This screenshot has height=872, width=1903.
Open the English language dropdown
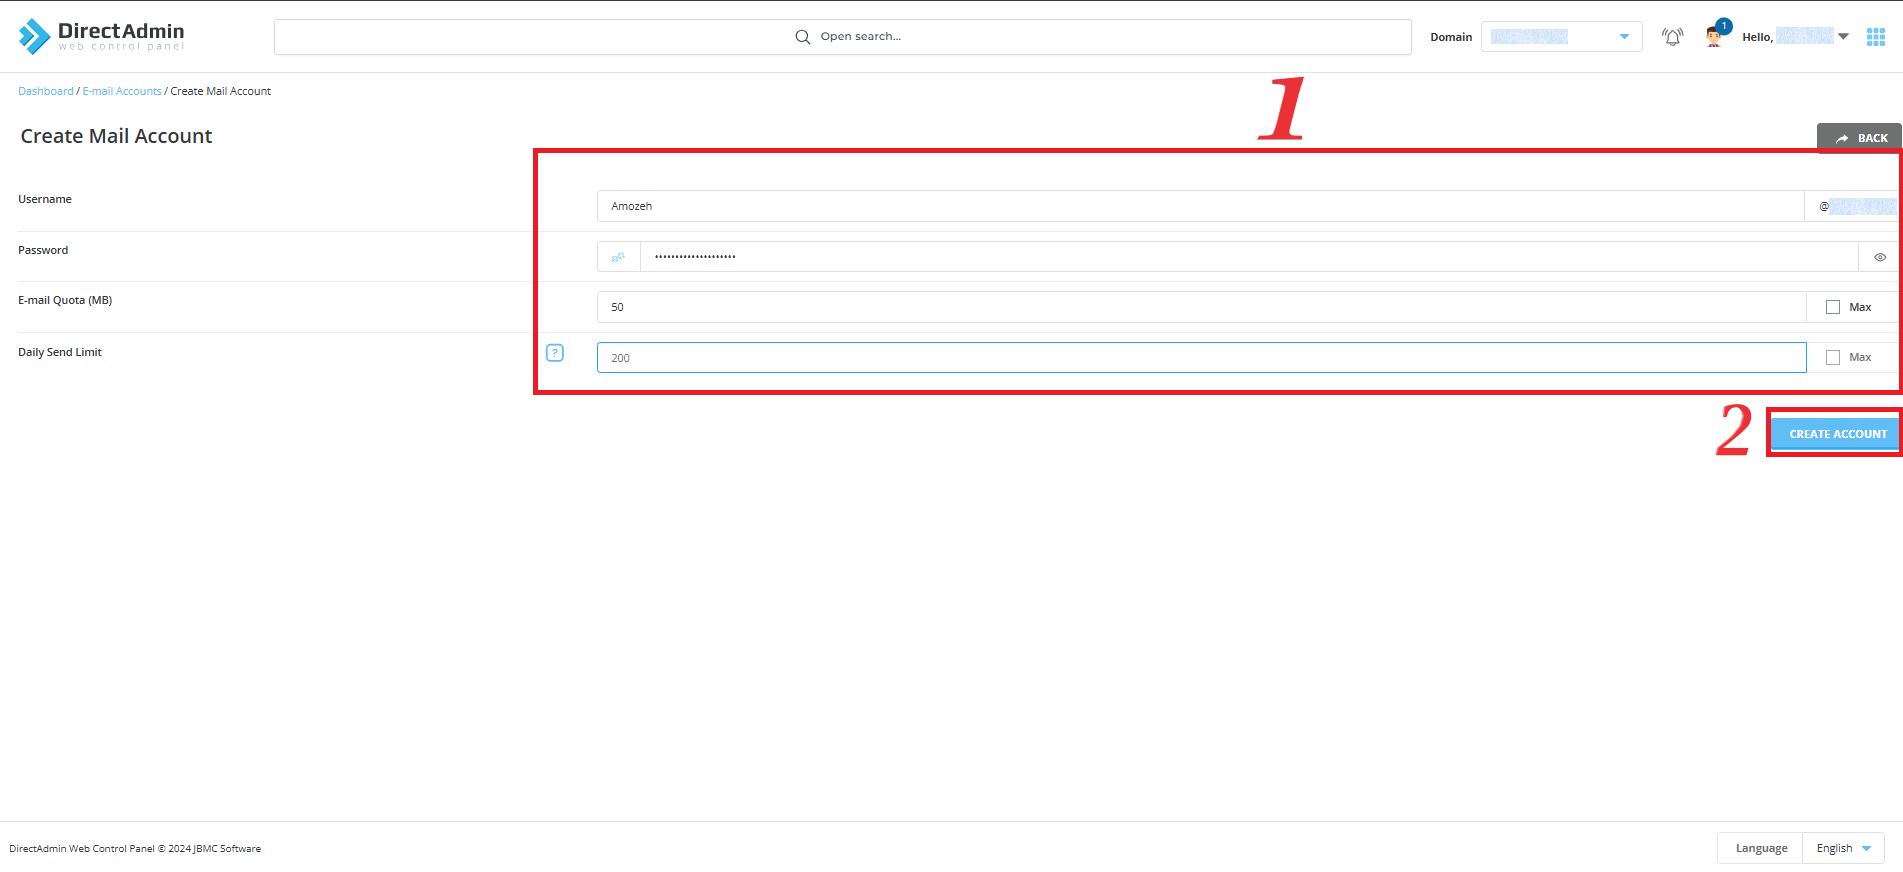tap(1843, 848)
